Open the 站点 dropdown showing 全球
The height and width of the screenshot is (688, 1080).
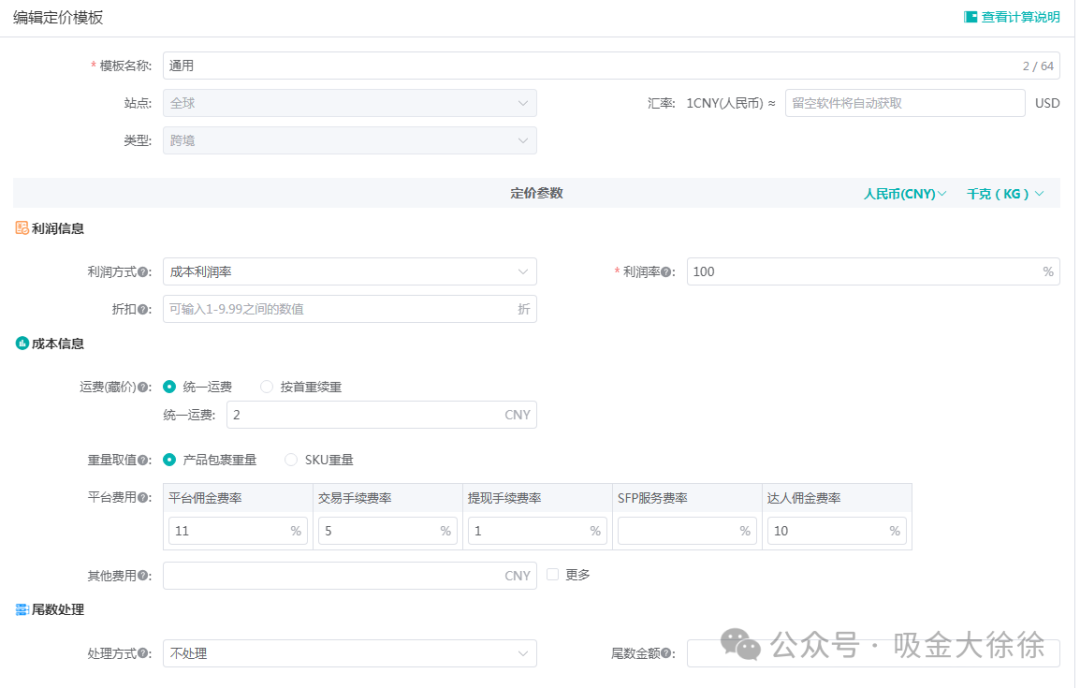coord(350,103)
